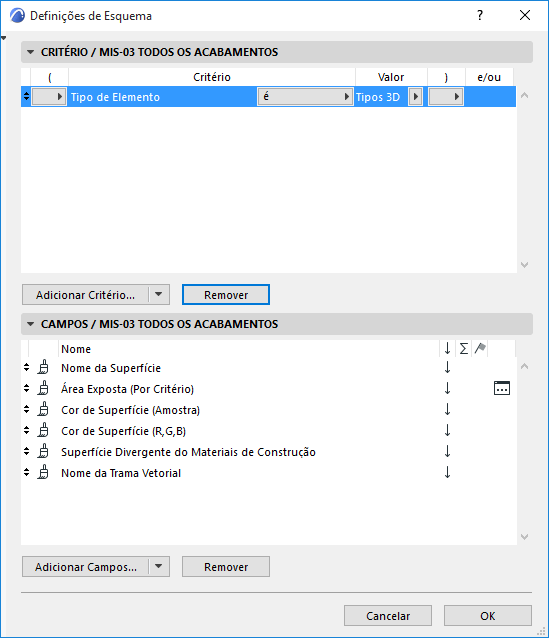Image resolution: width=549 pixels, height=638 pixels.
Task: Toggle sort arrow for Nome da Superfície
Action: point(447,367)
